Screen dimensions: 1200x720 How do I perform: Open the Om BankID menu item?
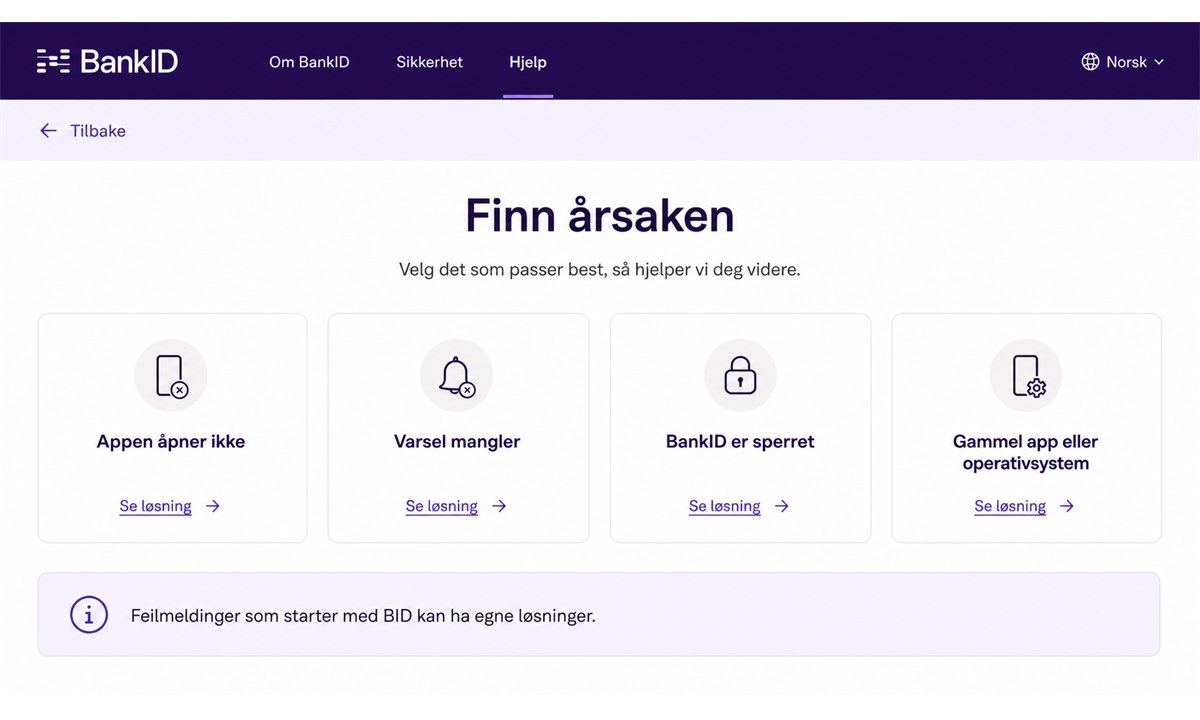point(309,62)
